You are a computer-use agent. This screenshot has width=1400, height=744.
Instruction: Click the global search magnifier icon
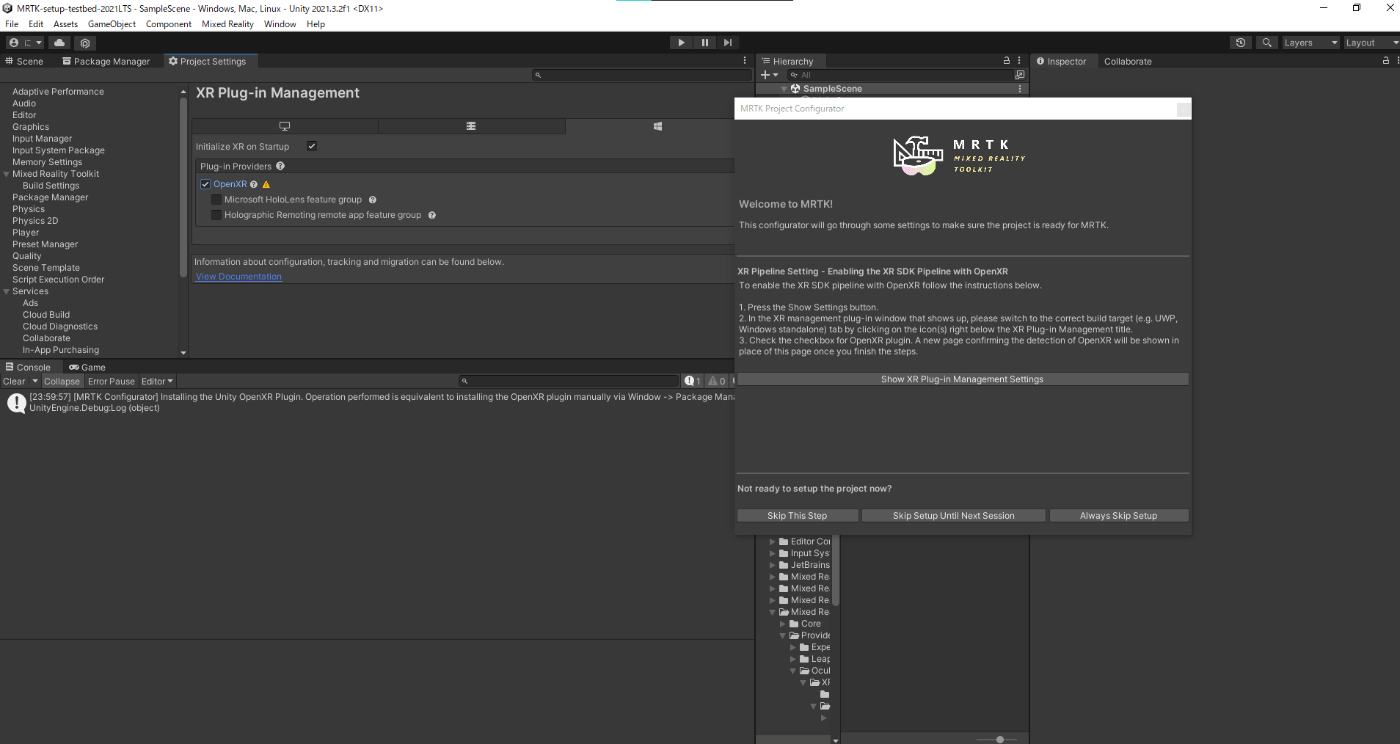[x=1267, y=43]
